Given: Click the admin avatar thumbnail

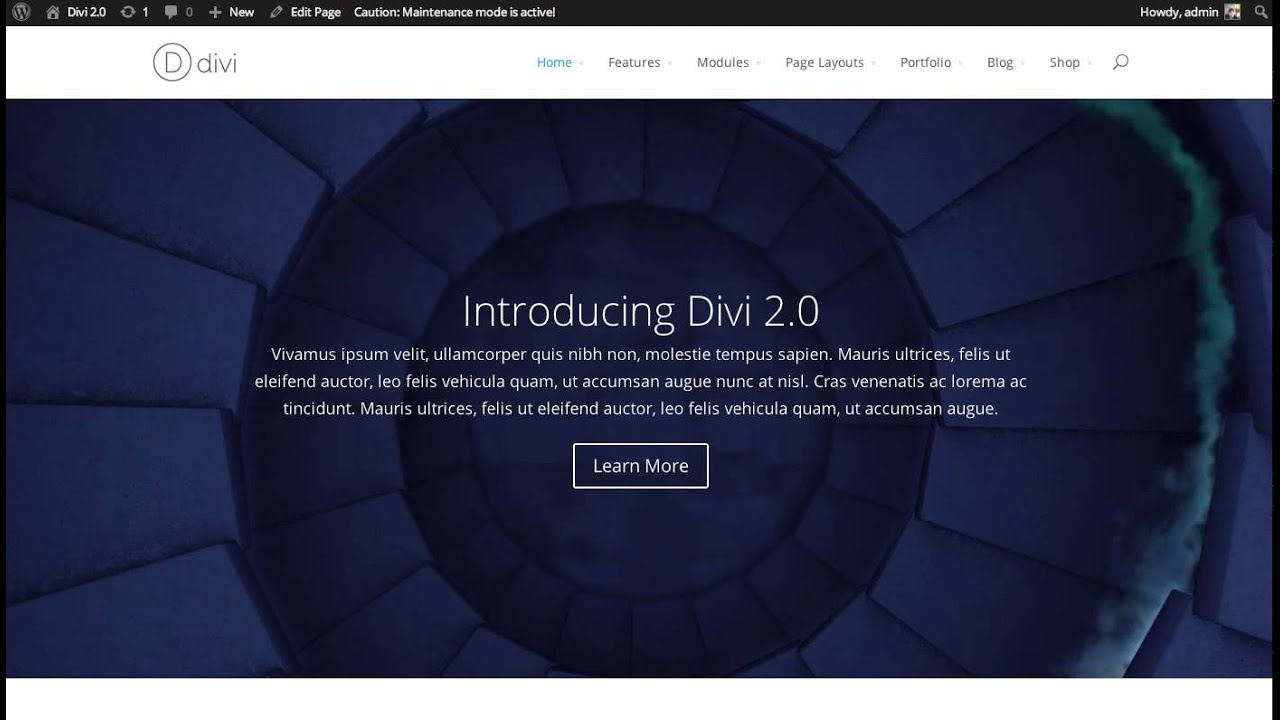Looking at the screenshot, I should (1233, 12).
